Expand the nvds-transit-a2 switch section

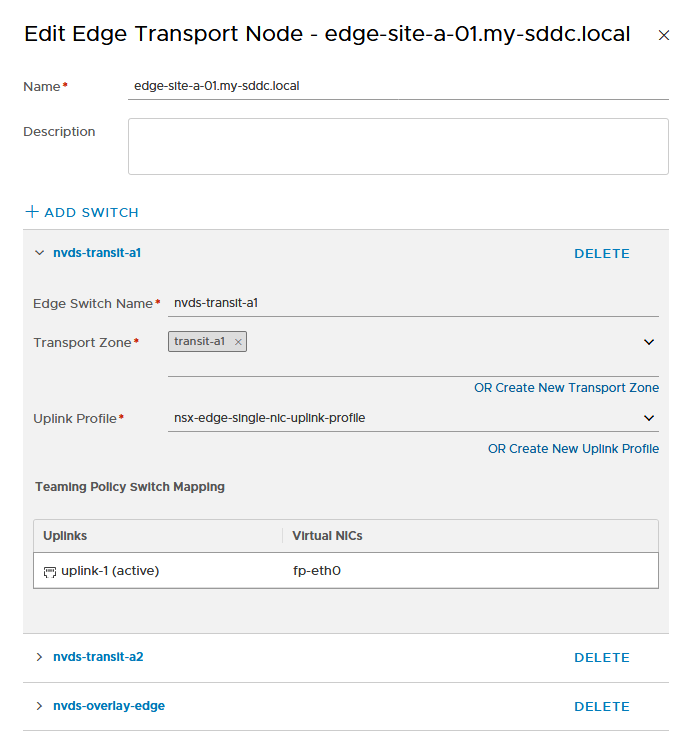pos(40,657)
